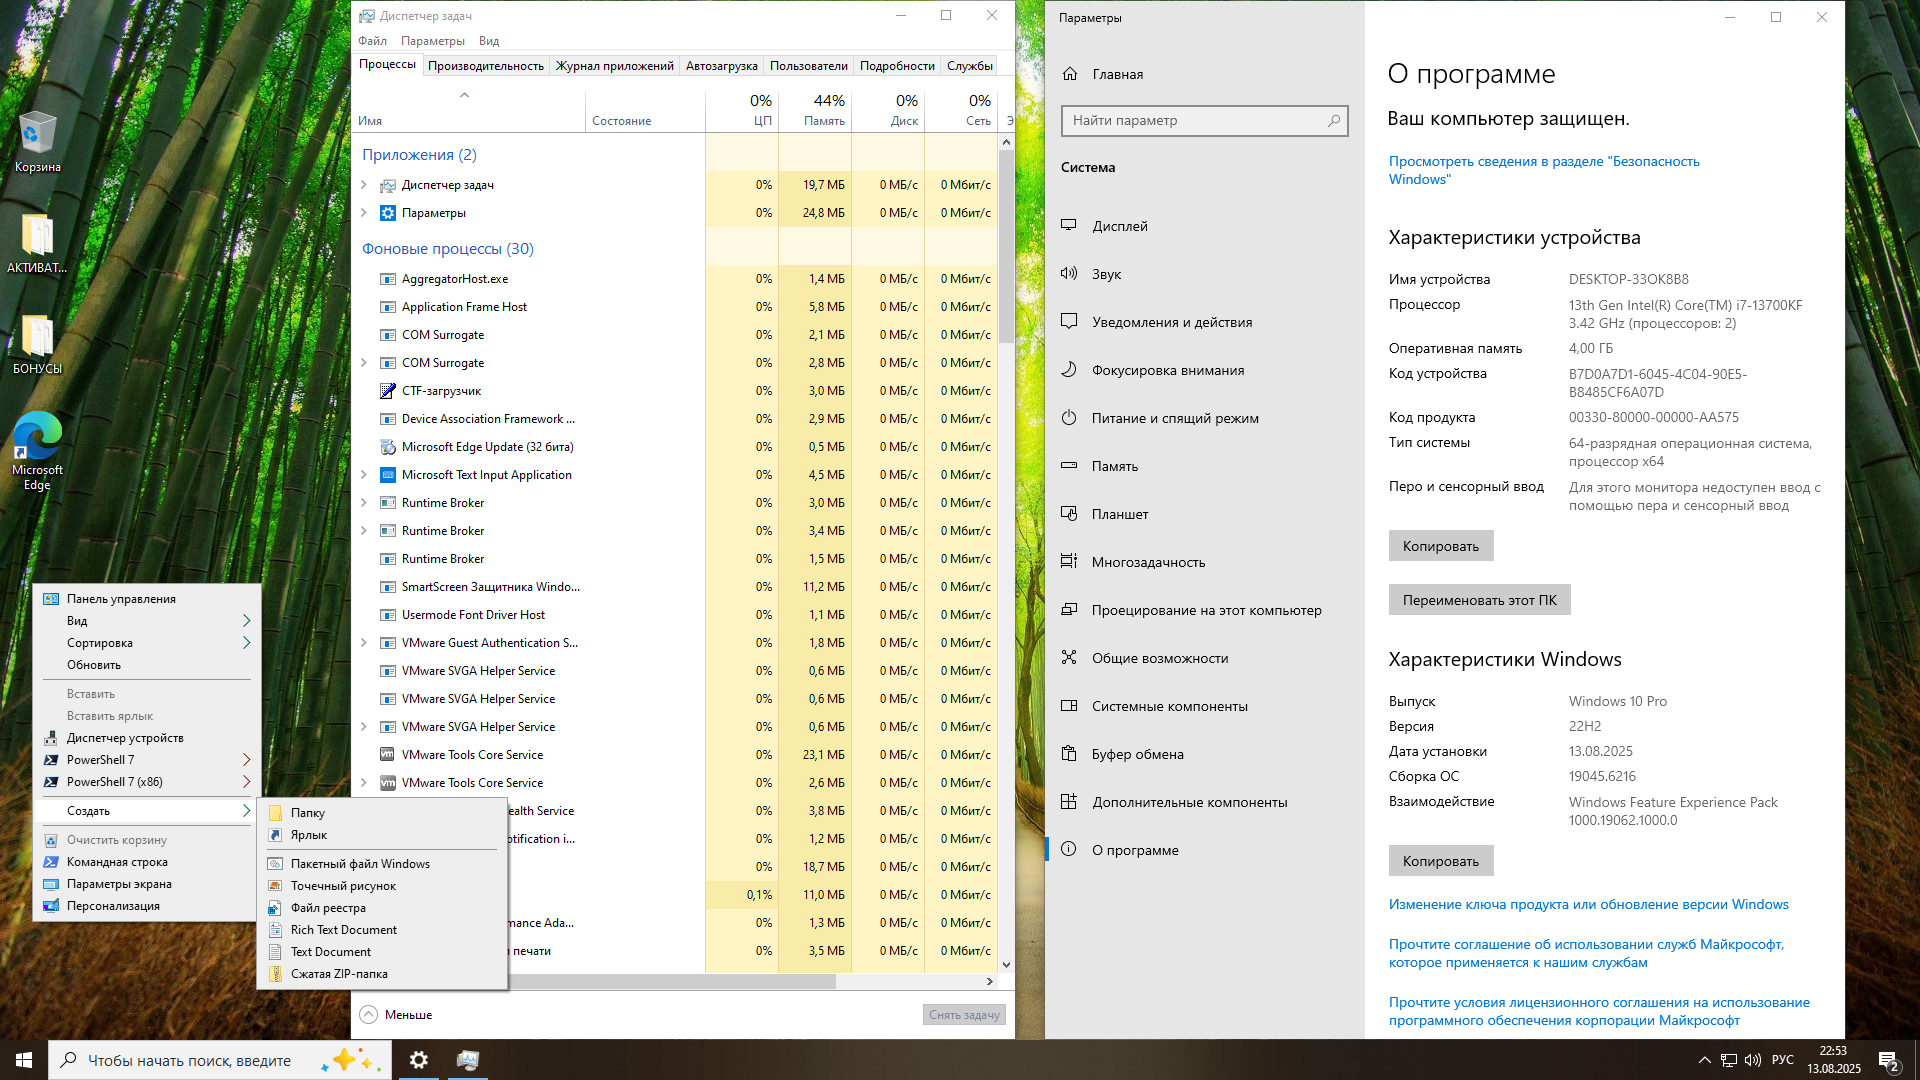Click the РУС language indicator

coord(1783,1060)
